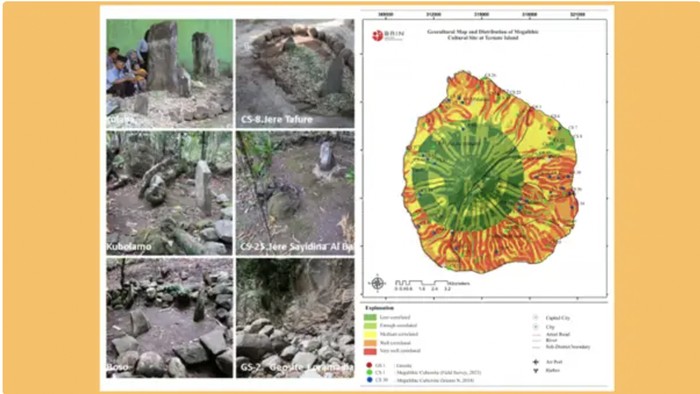Image resolution: width=700 pixels, height=394 pixels.
Task: Click the Ternate Island geocultural map
Action: (490, 172)
